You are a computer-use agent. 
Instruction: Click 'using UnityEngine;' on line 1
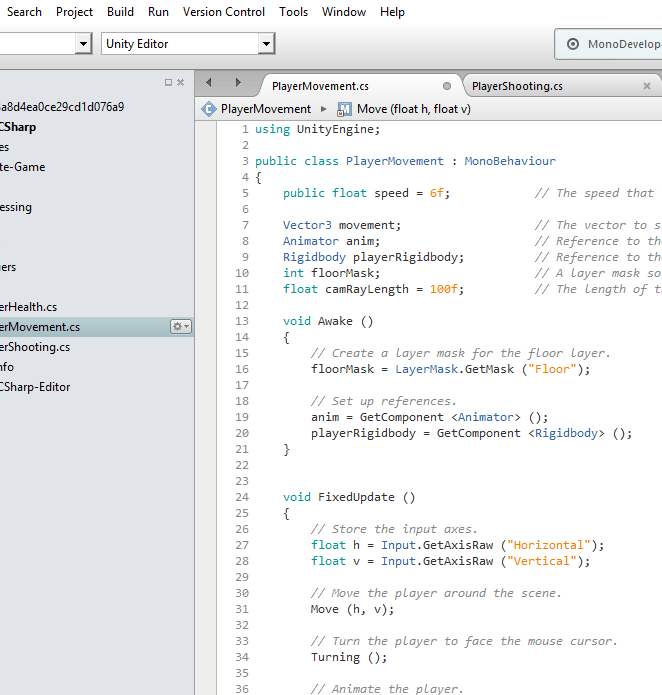pyautogui.click(x=317, y=129)
